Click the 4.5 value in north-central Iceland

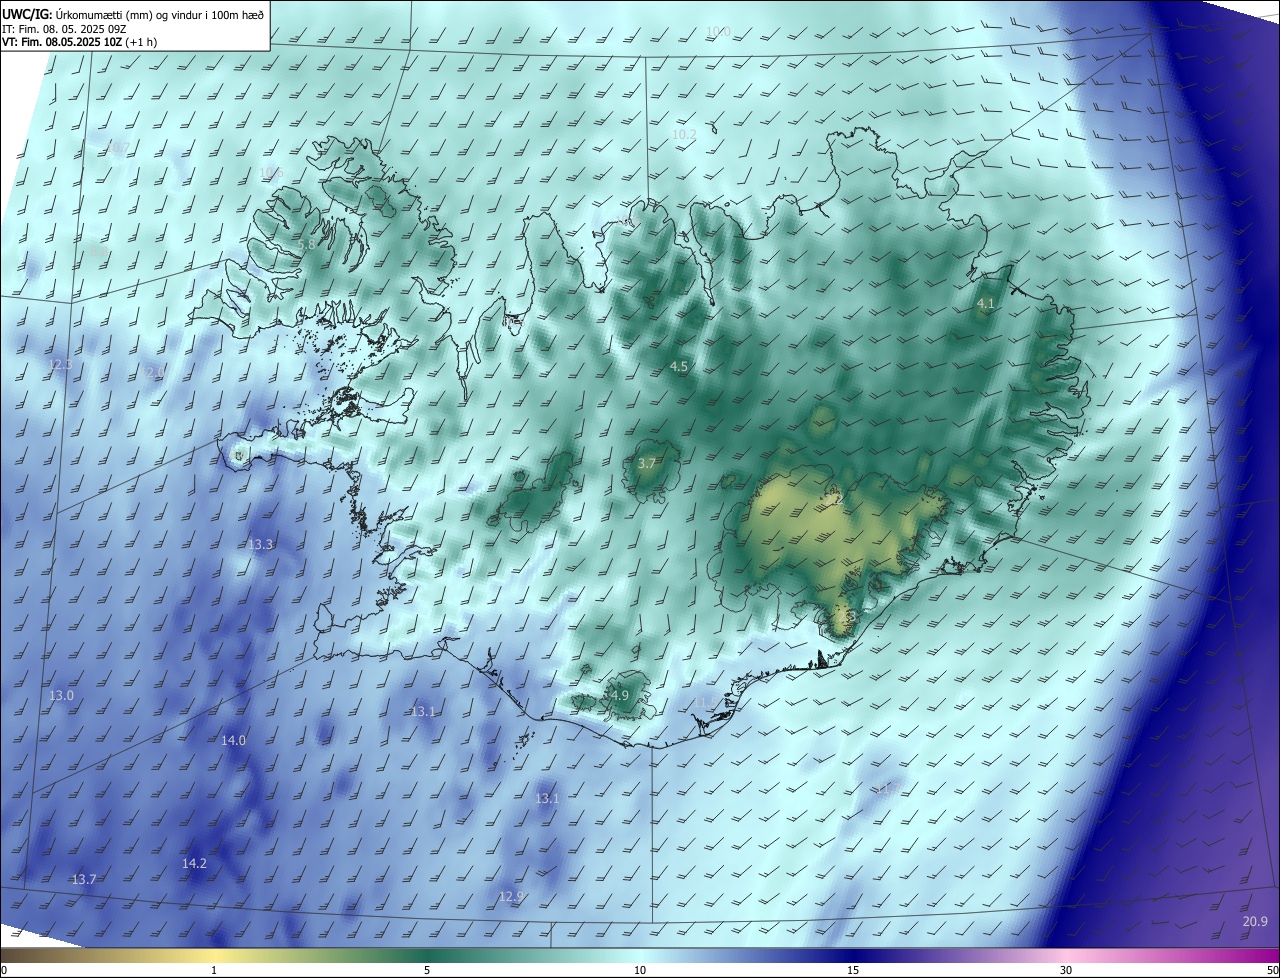tap(679, 367)
